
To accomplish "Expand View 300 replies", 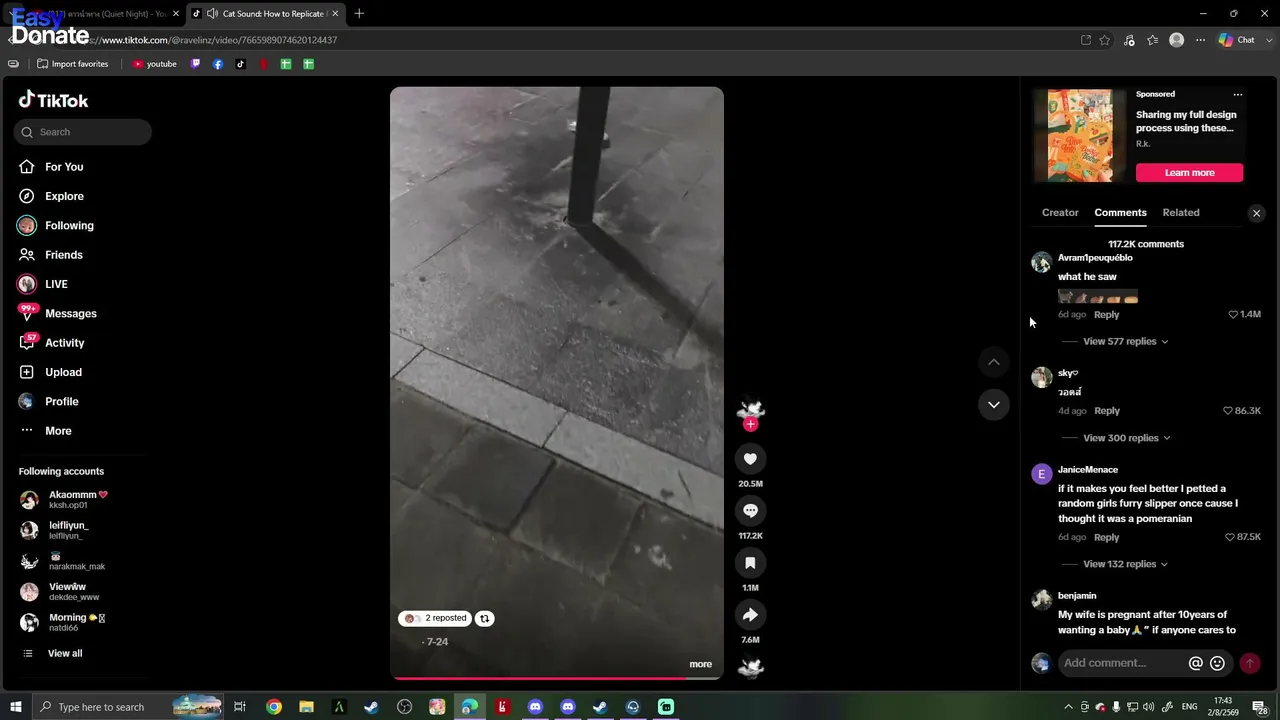I will click(x=1126, y=438).
